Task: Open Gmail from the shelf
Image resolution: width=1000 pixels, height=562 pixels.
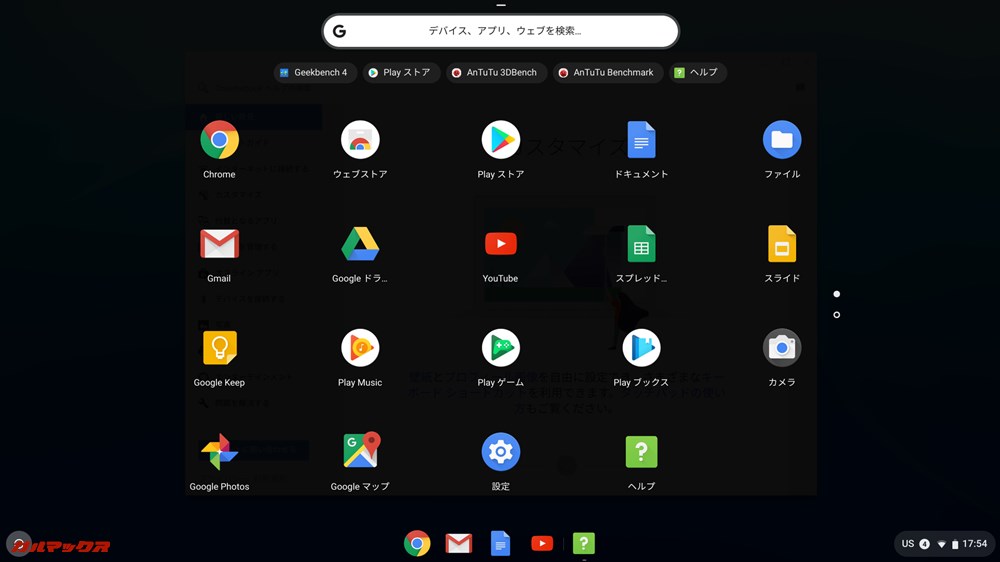Action: pos(459,544)
